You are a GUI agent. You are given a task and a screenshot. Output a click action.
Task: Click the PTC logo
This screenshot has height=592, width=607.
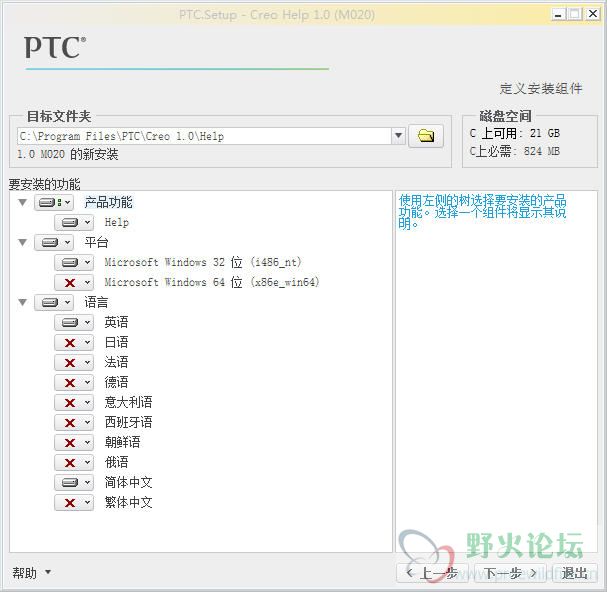tap(55, 48)
